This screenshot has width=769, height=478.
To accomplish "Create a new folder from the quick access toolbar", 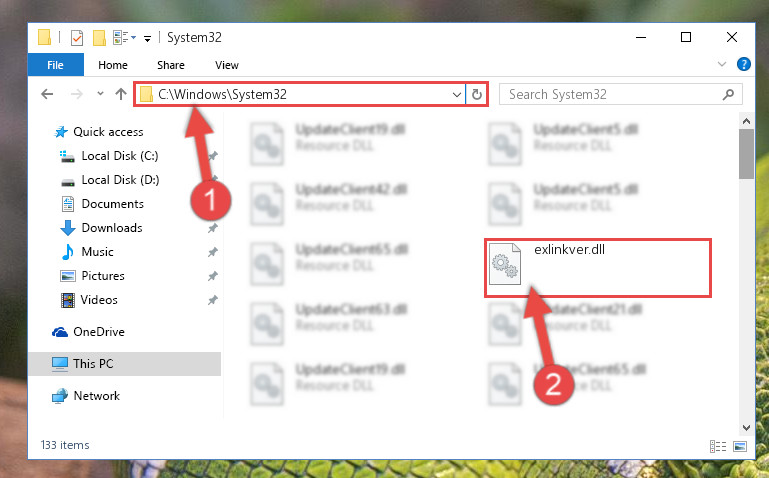I will pos(99,38).
